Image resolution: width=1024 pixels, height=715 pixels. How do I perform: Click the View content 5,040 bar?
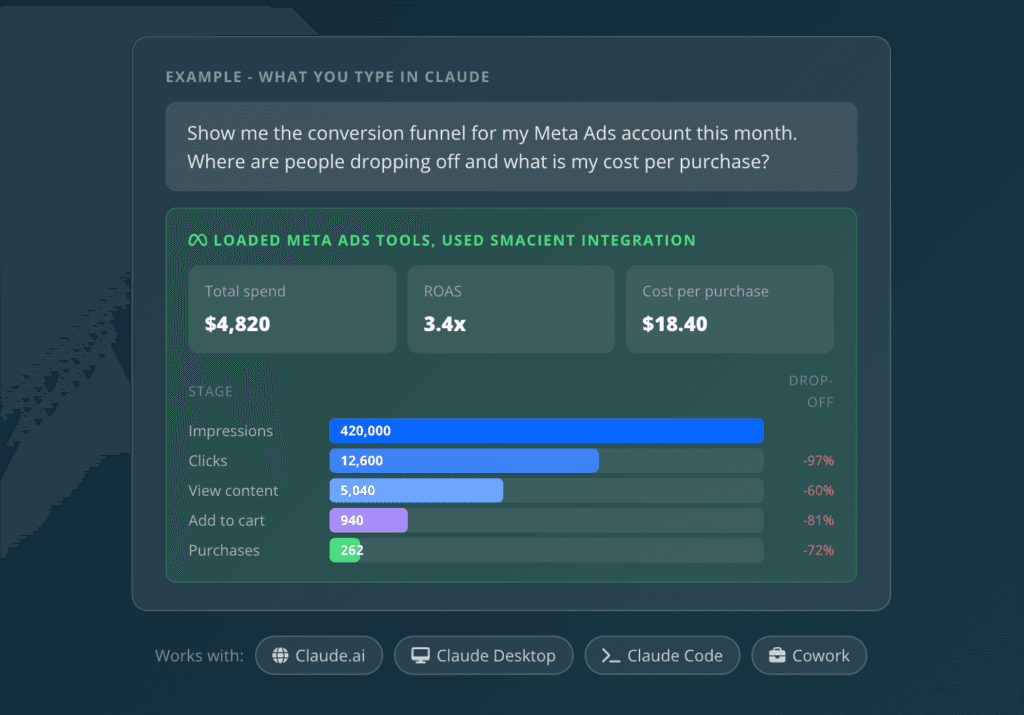tap(417, 491)
